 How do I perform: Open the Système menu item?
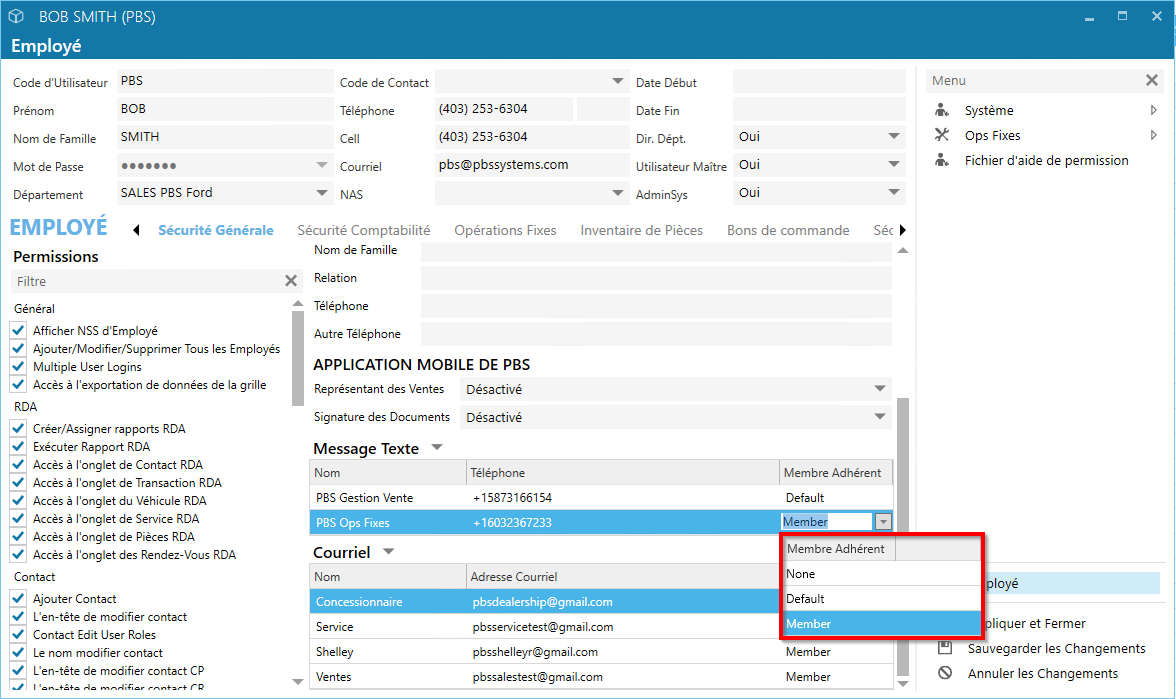(989, 110)
